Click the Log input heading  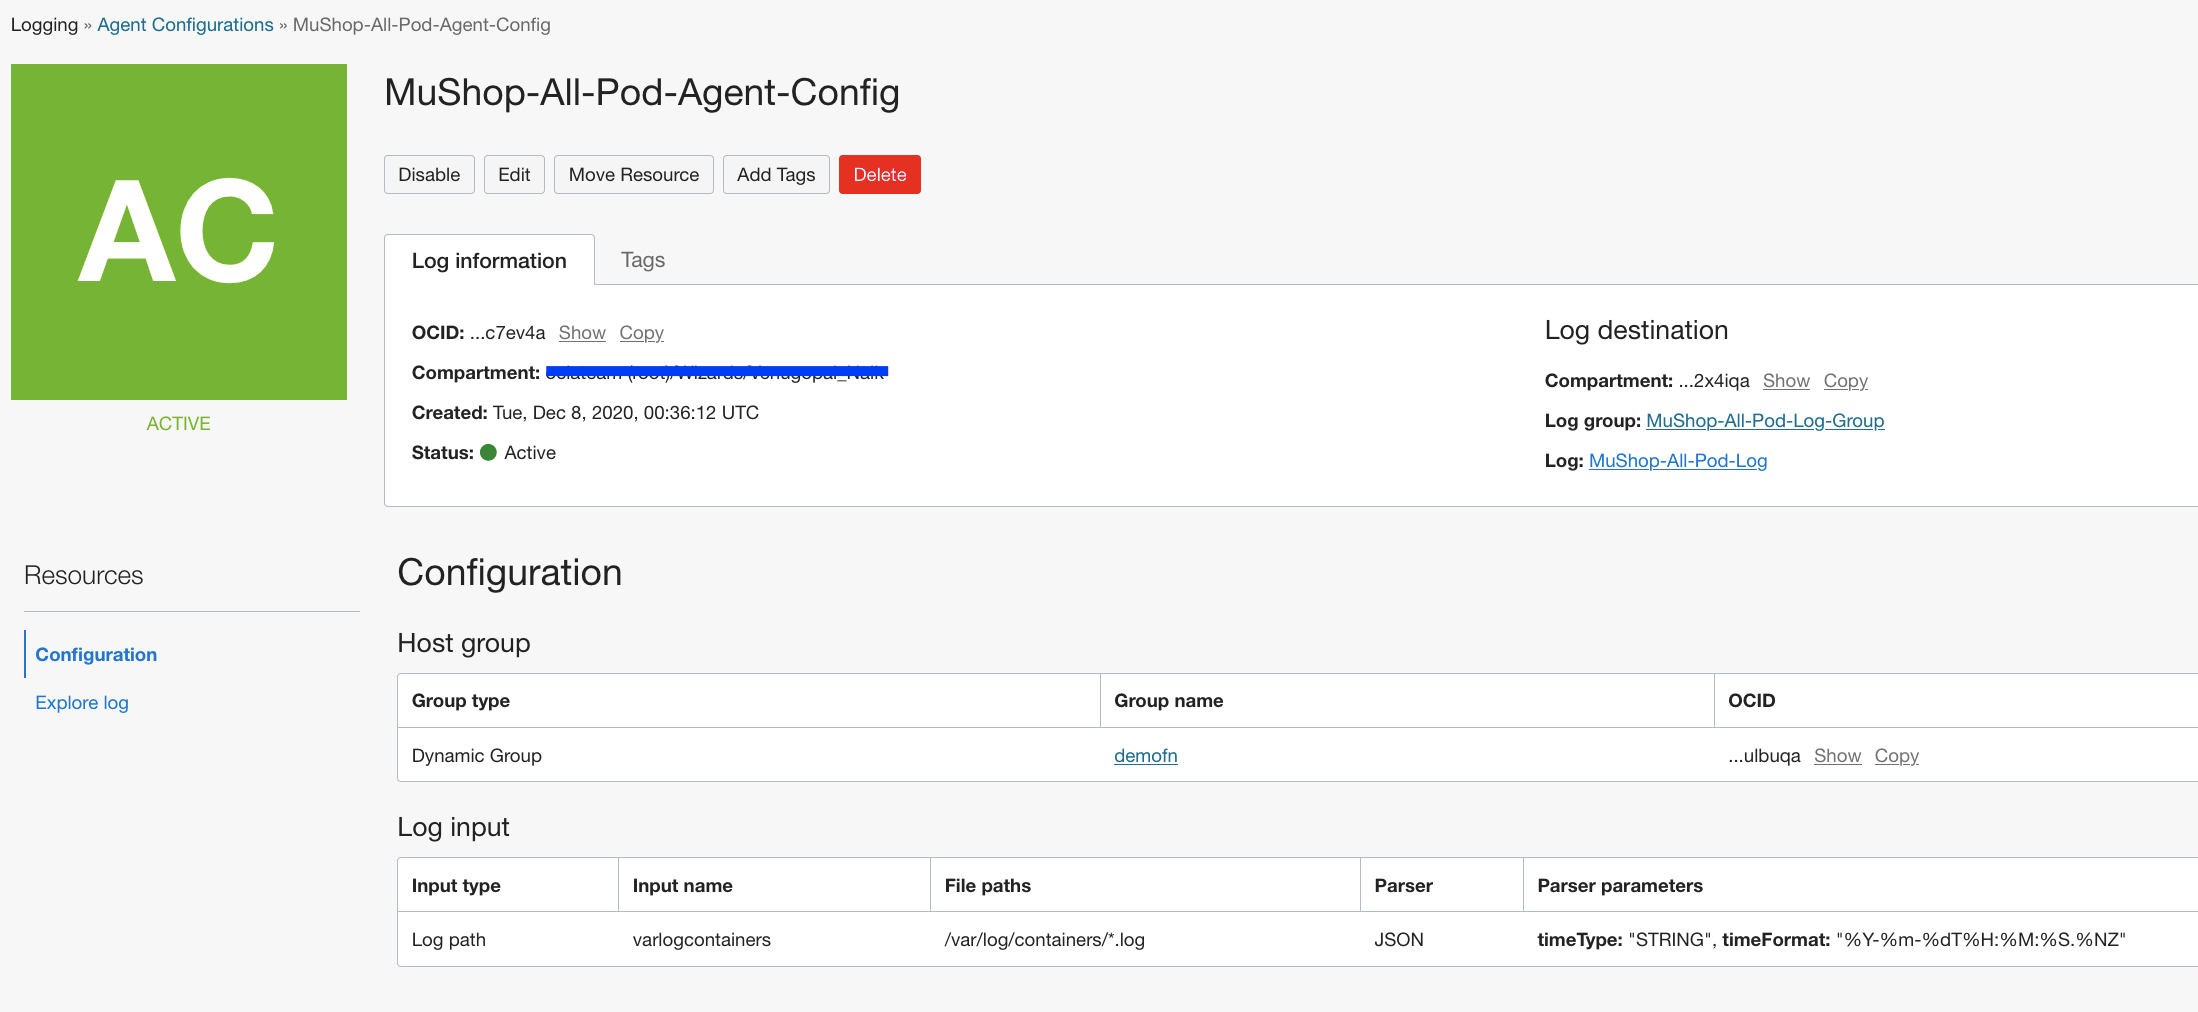pyautogui.click(x=453, y=827)
